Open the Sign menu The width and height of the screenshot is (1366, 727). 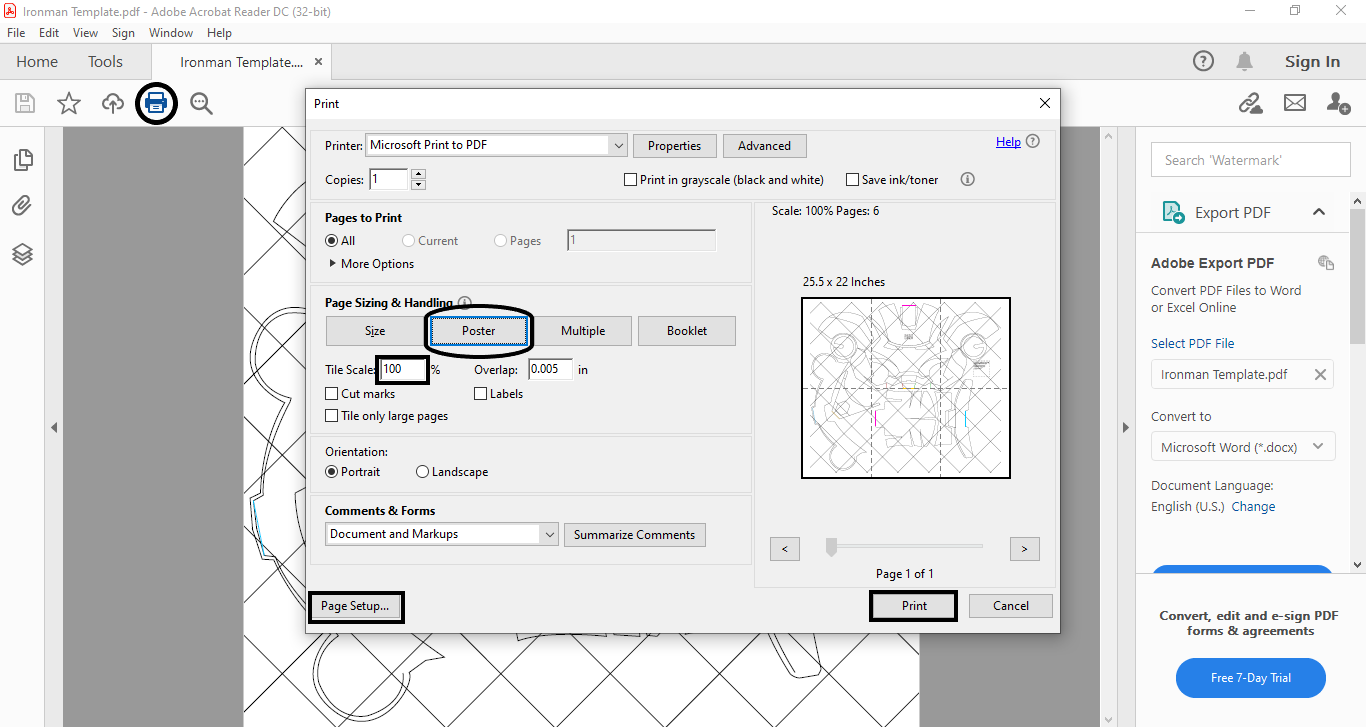[123, 33]
